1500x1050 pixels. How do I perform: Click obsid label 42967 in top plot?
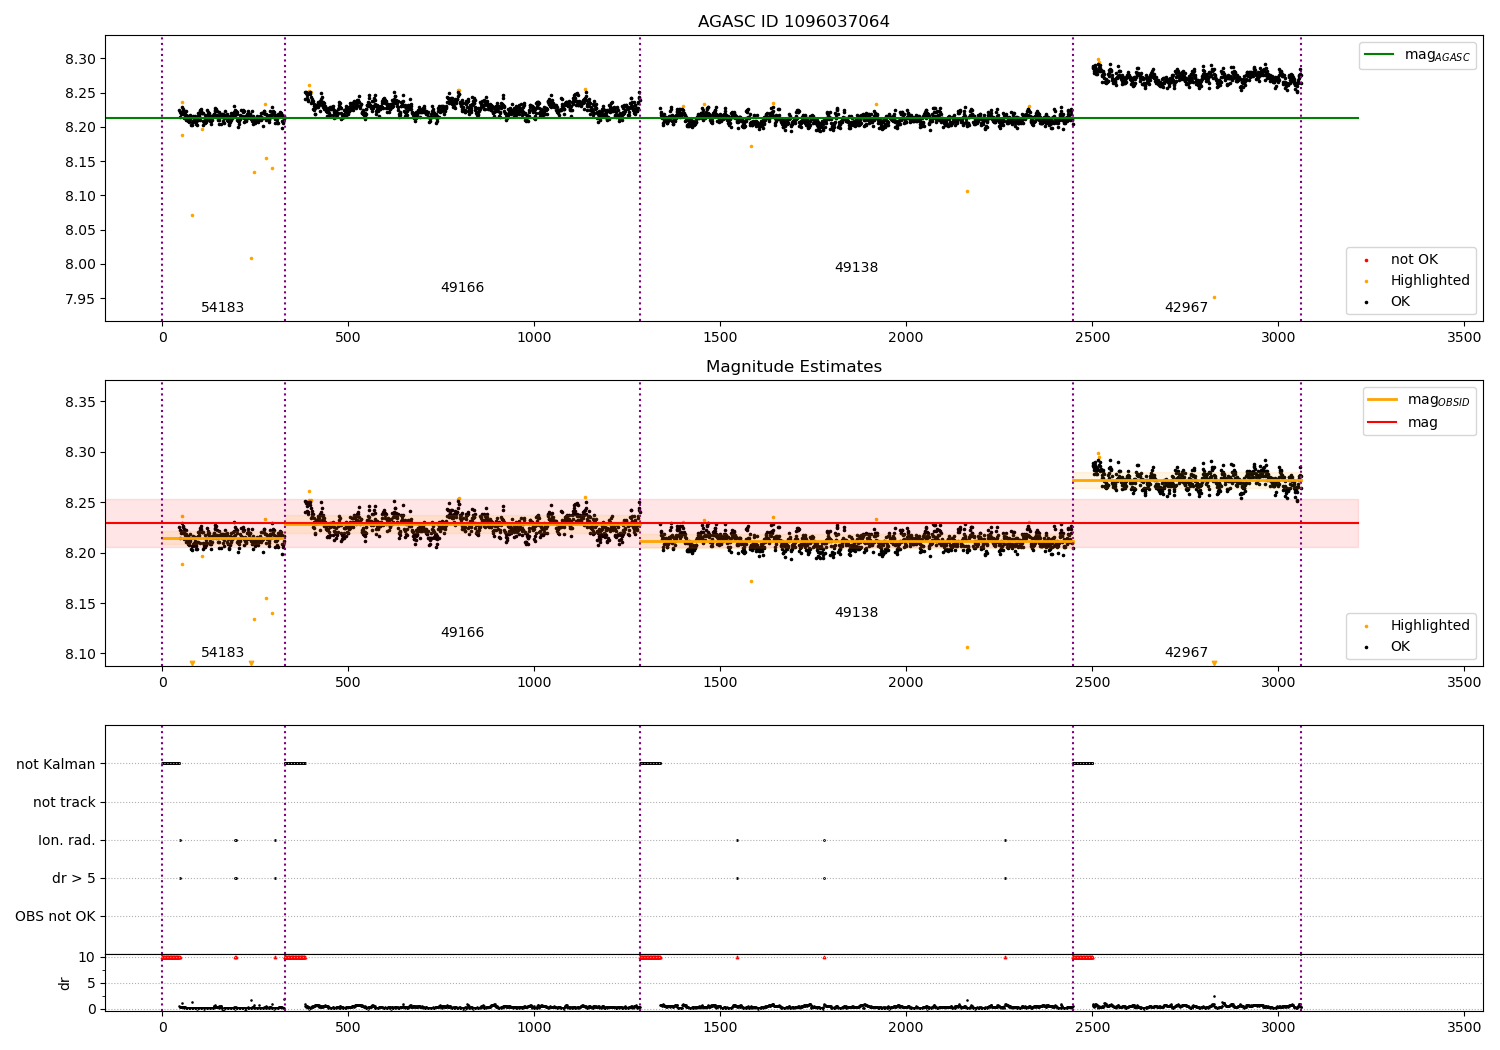tap(1186, 308)
